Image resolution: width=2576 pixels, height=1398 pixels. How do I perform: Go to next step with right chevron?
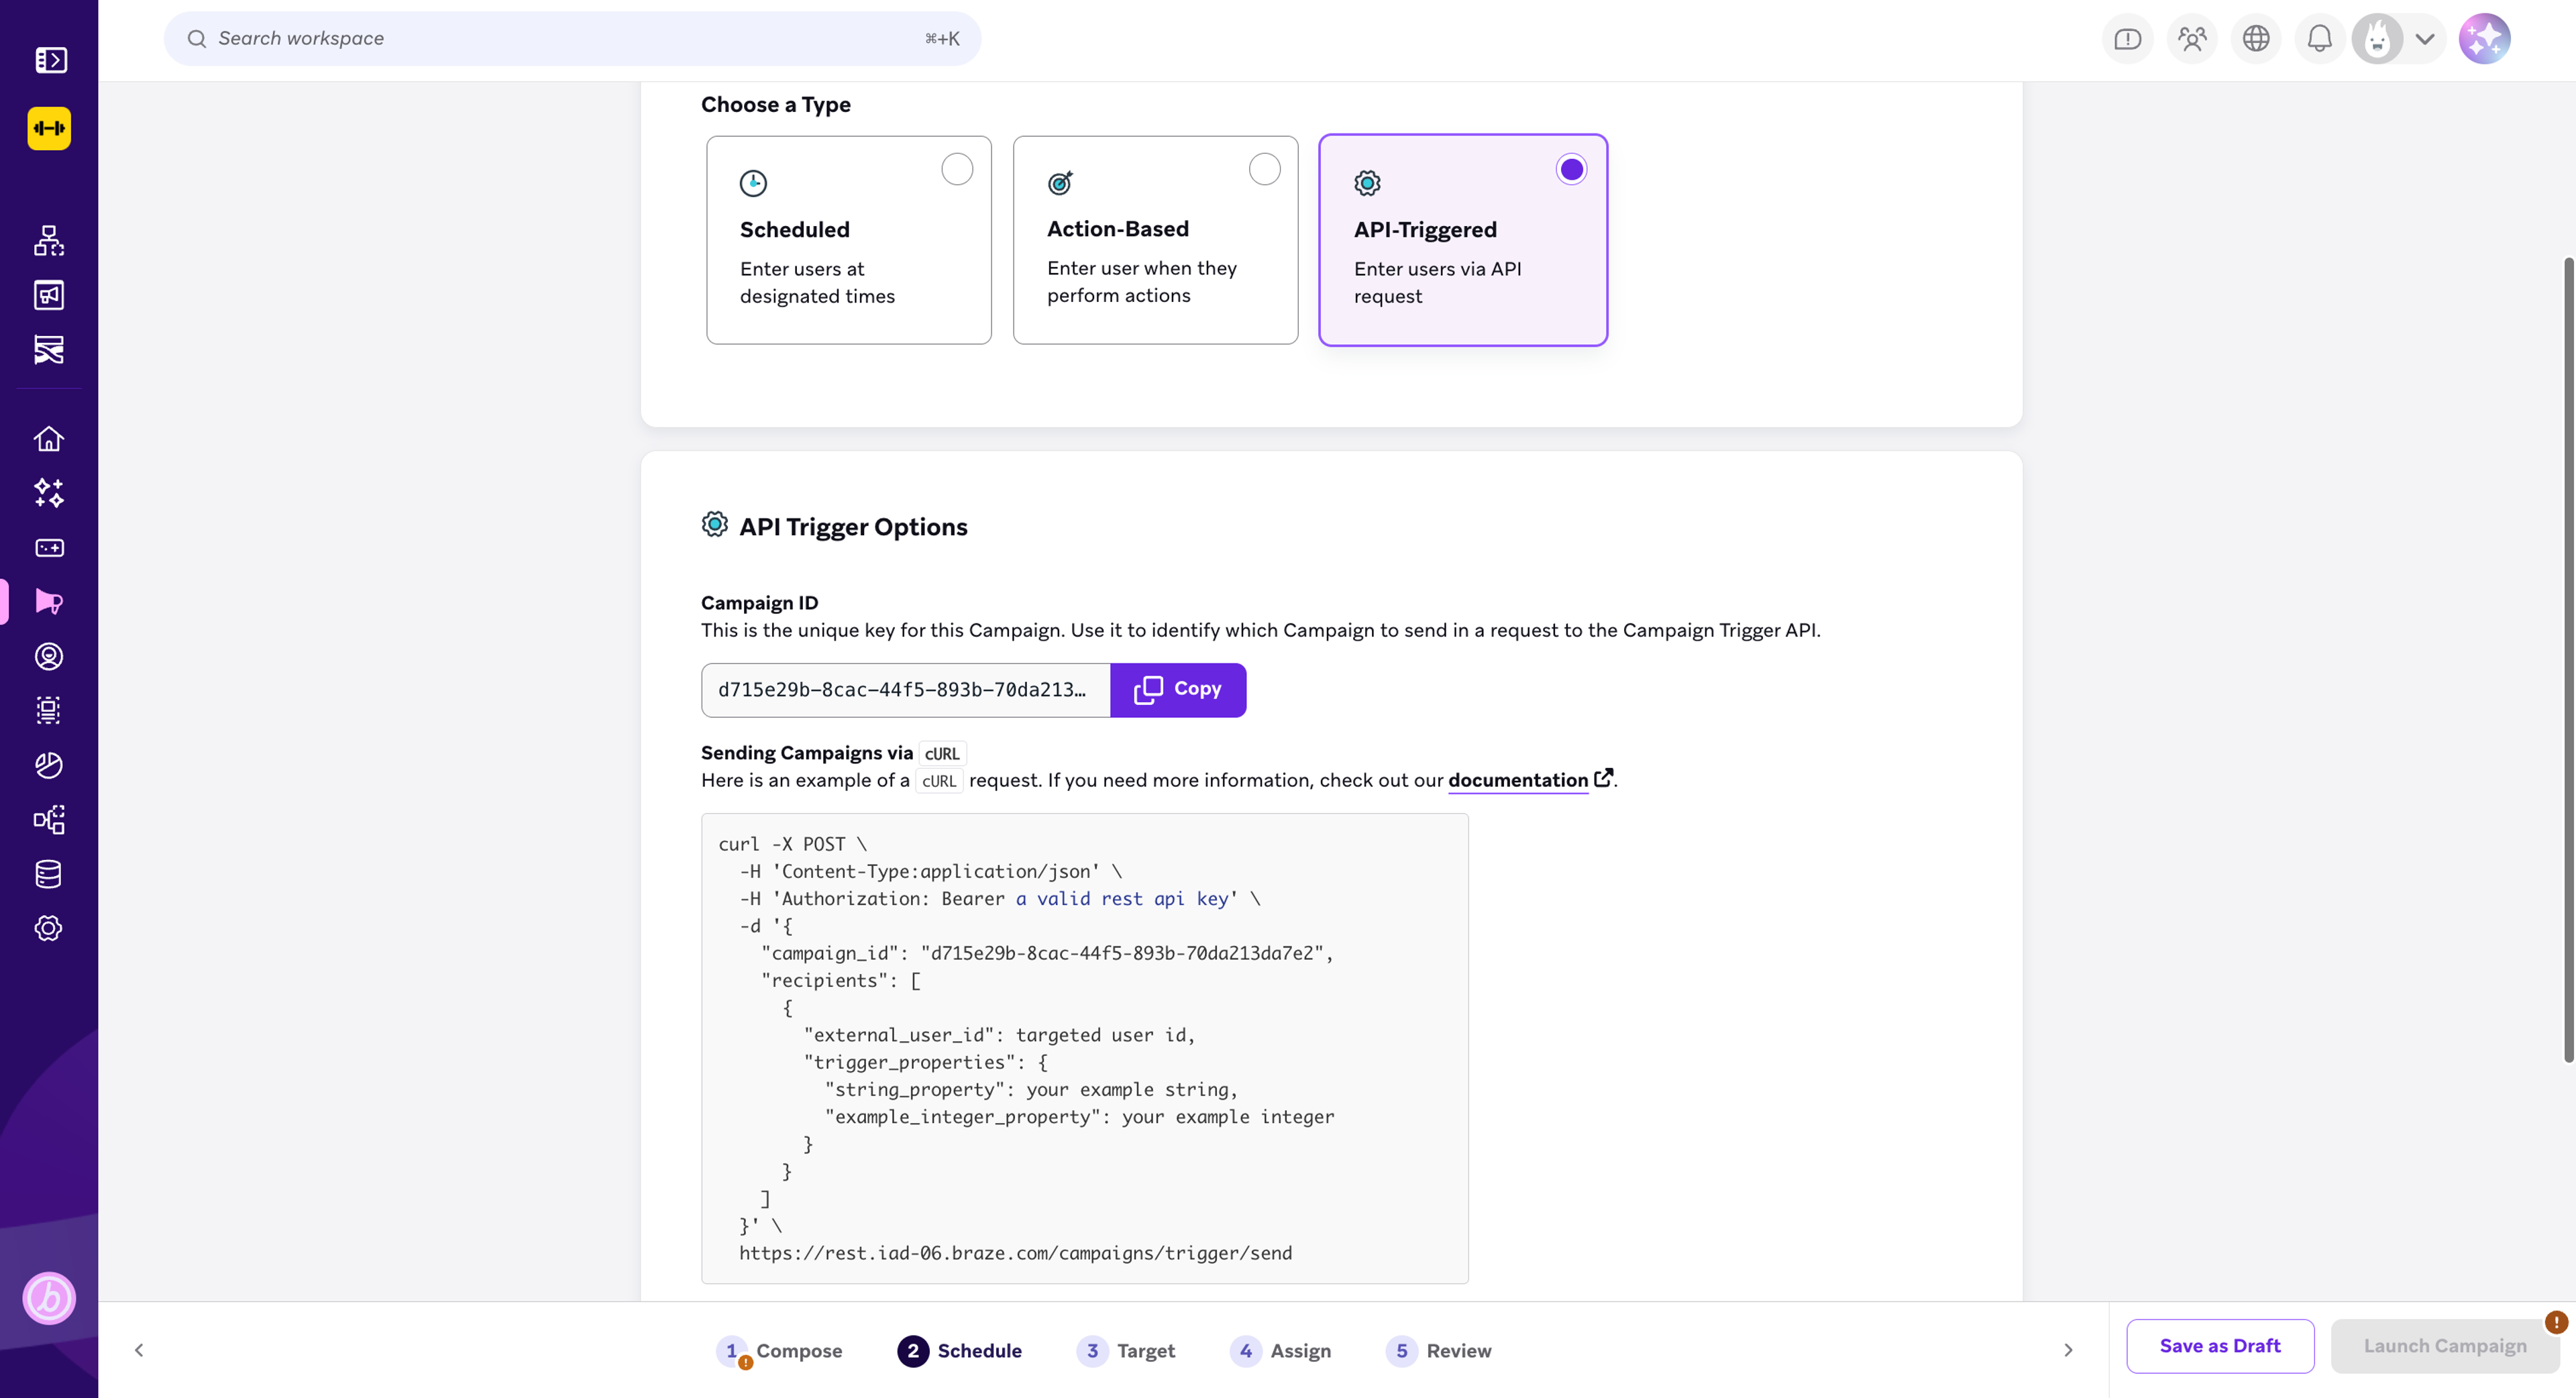click(x=2068, y=1350)
